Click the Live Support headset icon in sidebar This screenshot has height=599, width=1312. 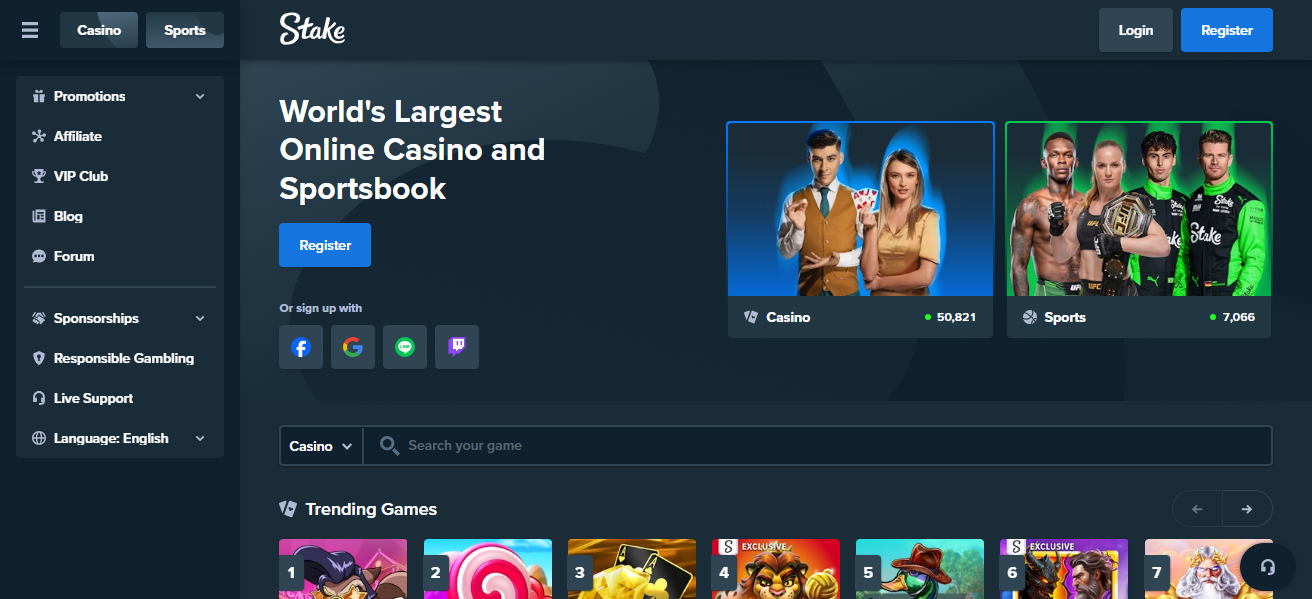pyautogui.click(x=39, y=398)
